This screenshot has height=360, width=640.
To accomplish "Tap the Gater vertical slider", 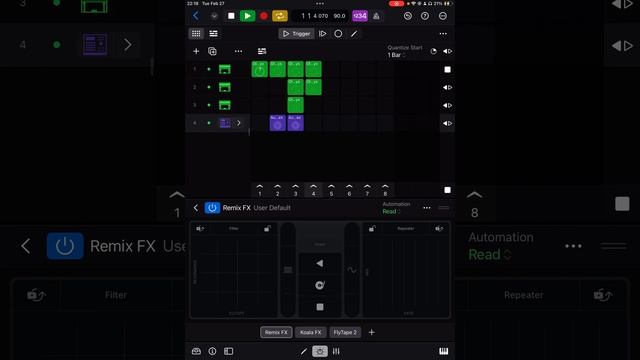I will point(288,270).
